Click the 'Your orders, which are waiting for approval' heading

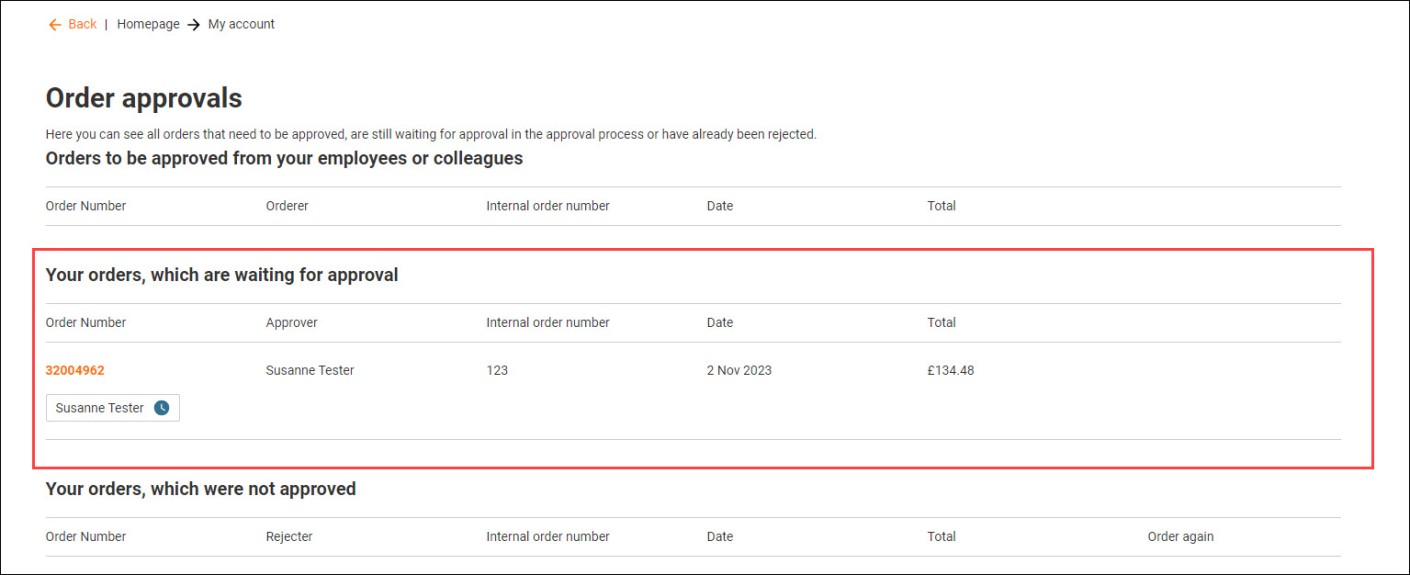tap(222, 275)
